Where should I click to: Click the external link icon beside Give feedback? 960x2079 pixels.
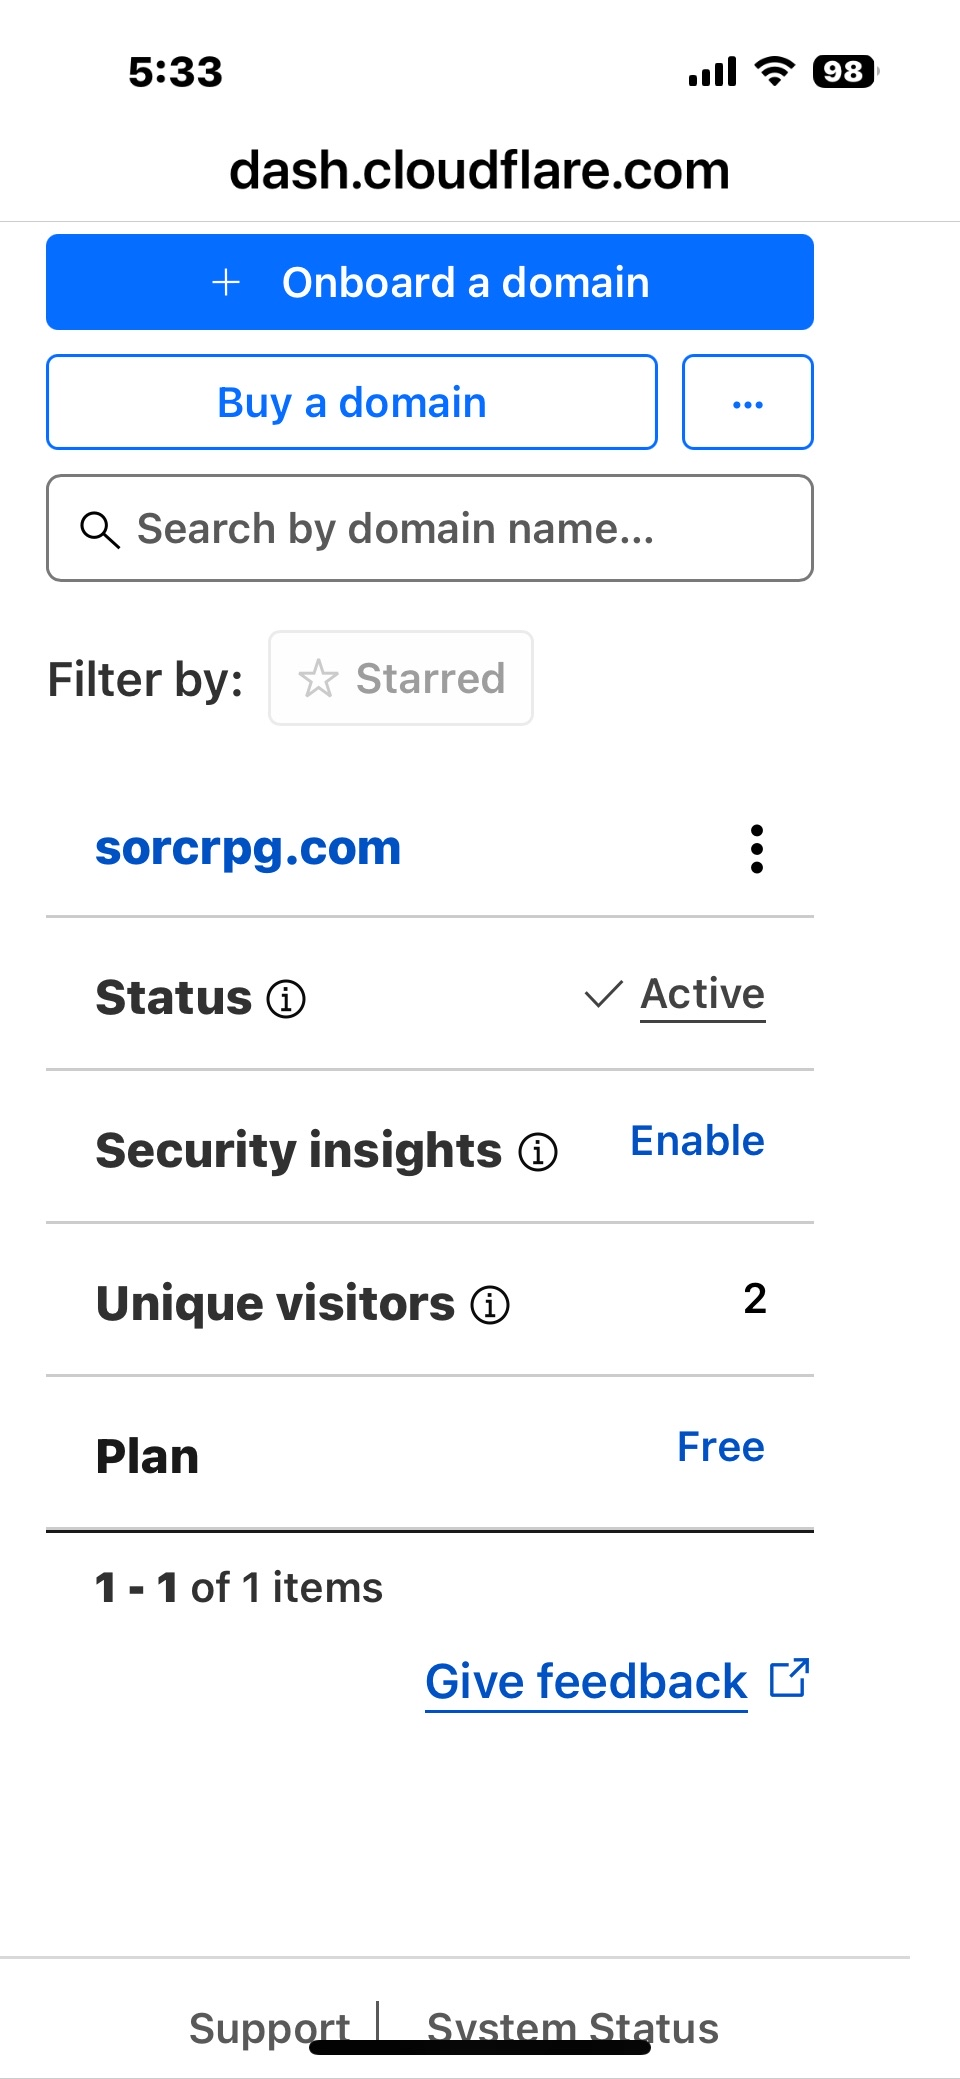[x=789, y=1679]
